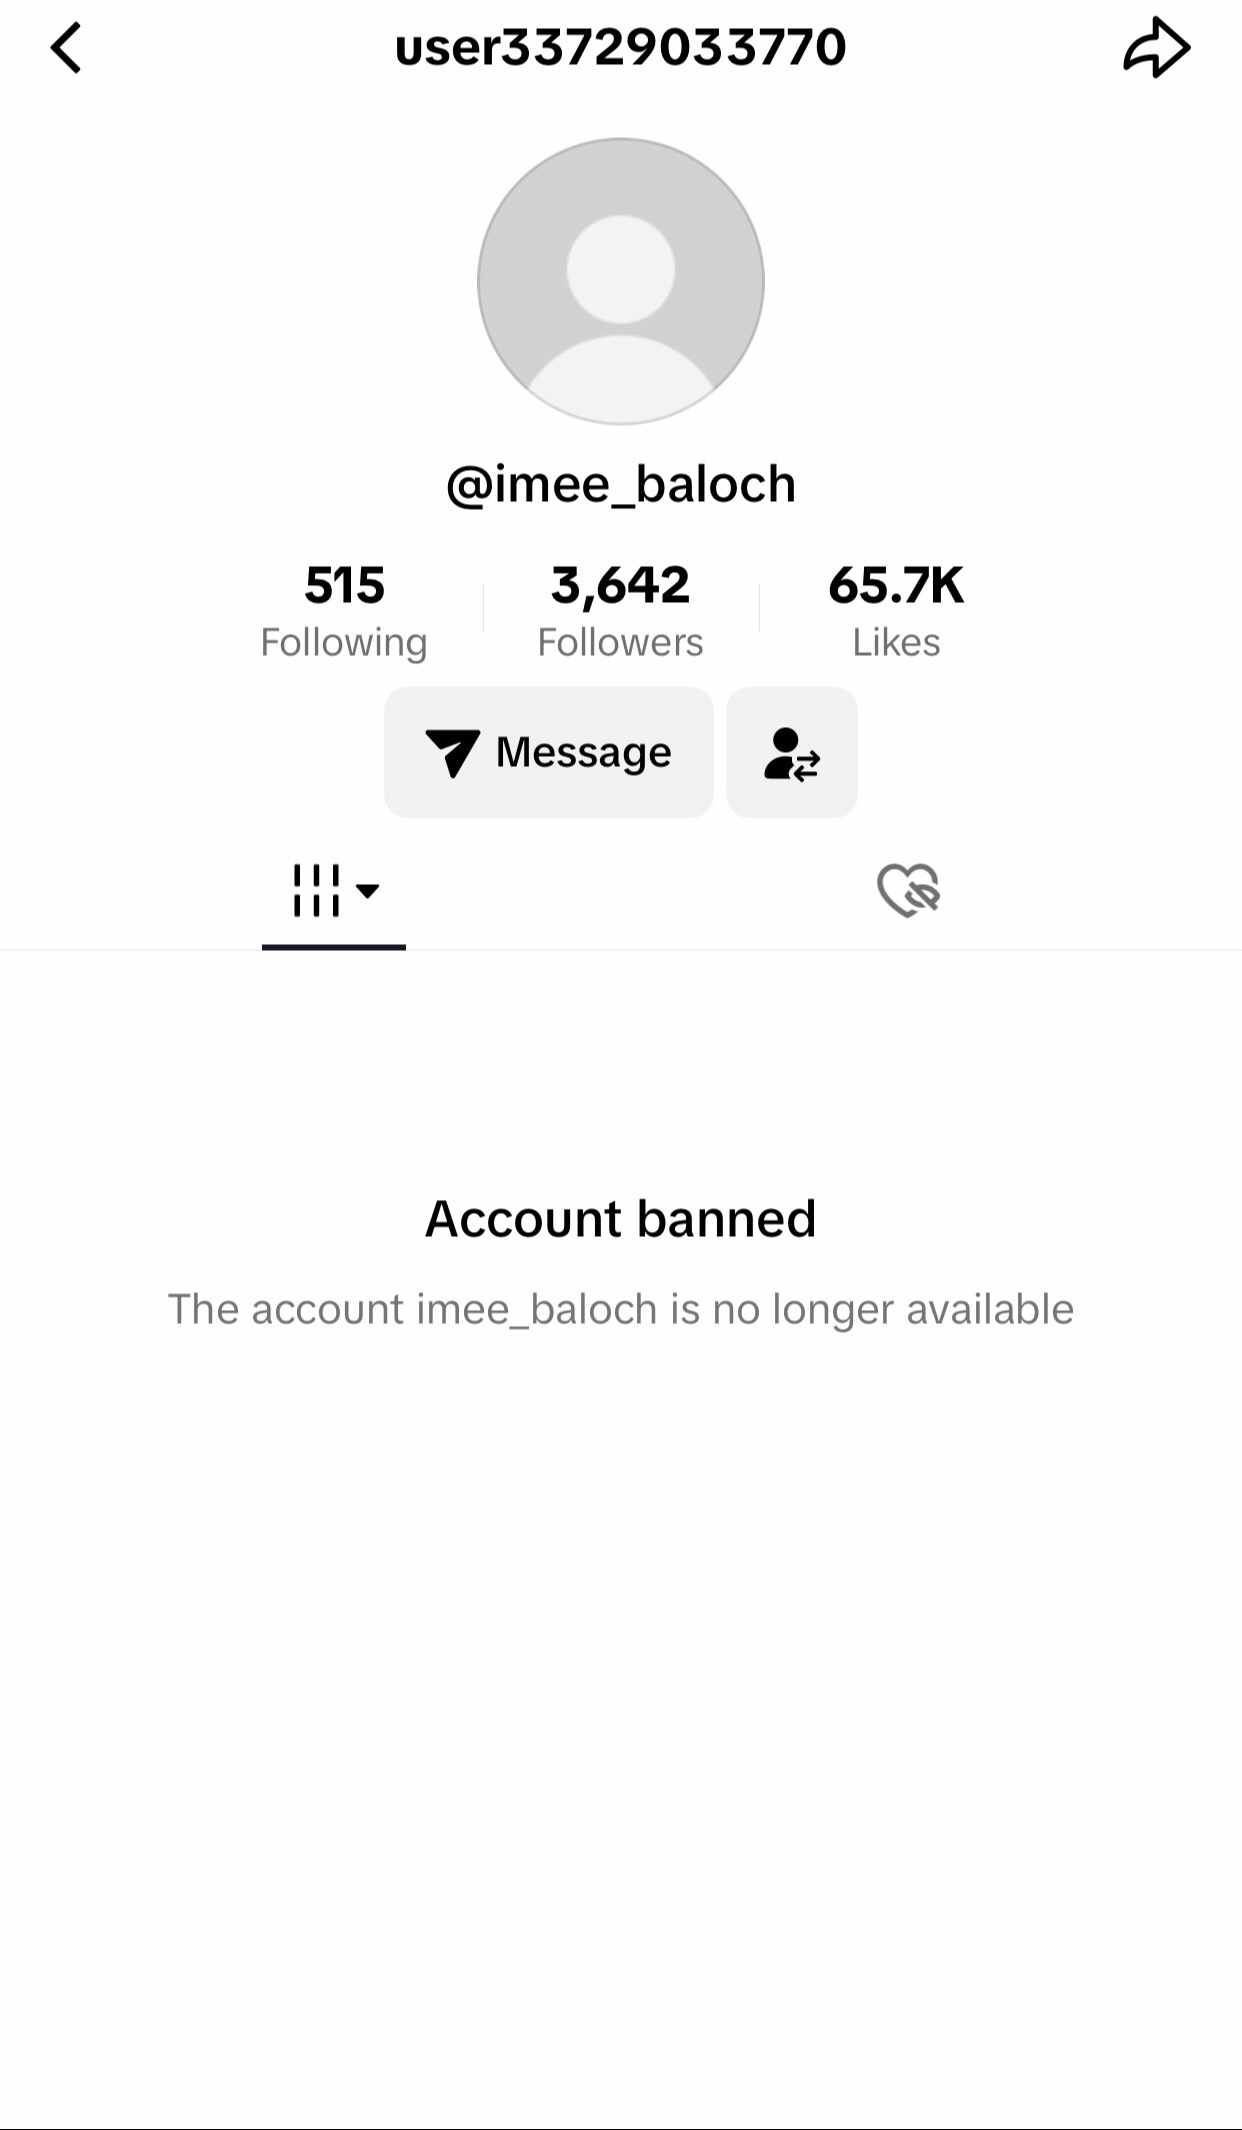Open the videos grid tab
The height and width of the screenshot is (2130, 1242).
click(x=334, y=890)
